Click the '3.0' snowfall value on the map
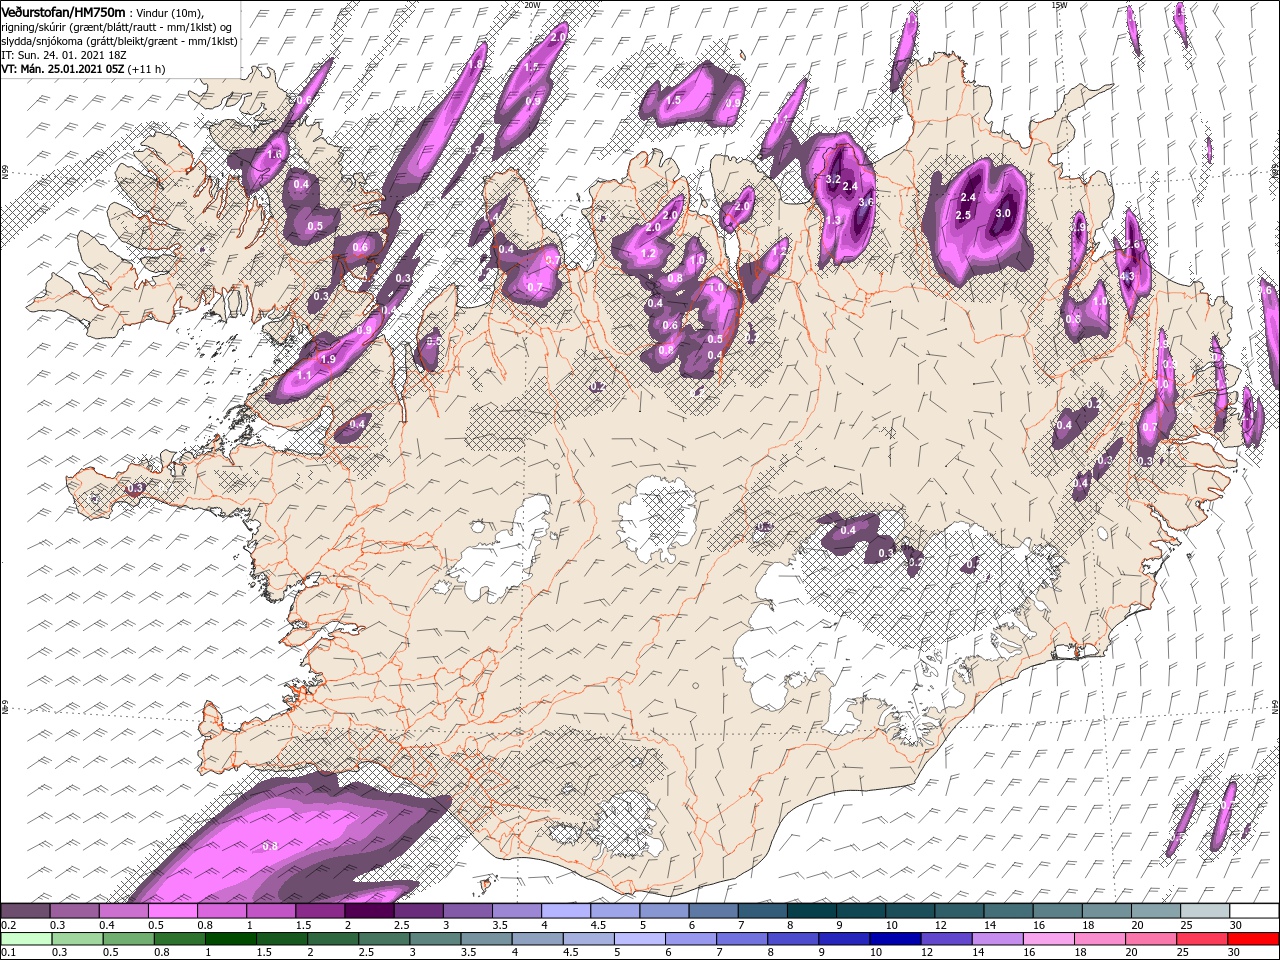1280x960 pixels. (1003, 213)
